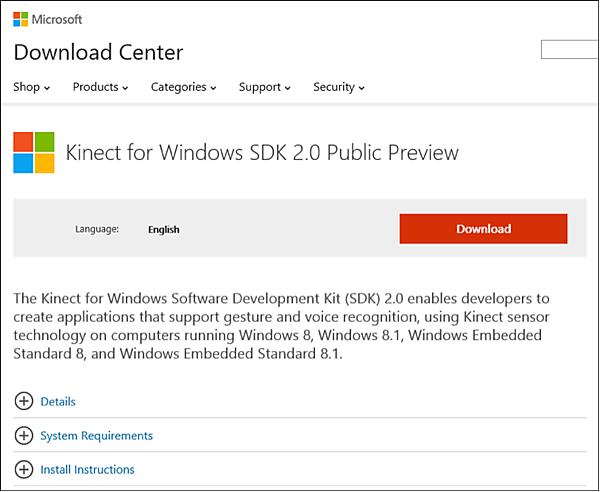Click the Microsoft wordmark text
The width and height of the screenshot is (600, 492).
58,19
